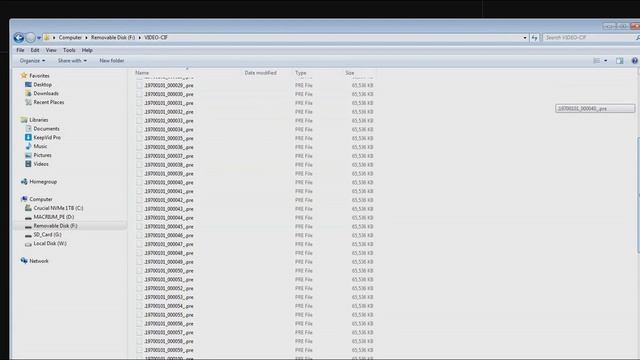Select file 19700101_000032_pre

[x=169, y=112]
